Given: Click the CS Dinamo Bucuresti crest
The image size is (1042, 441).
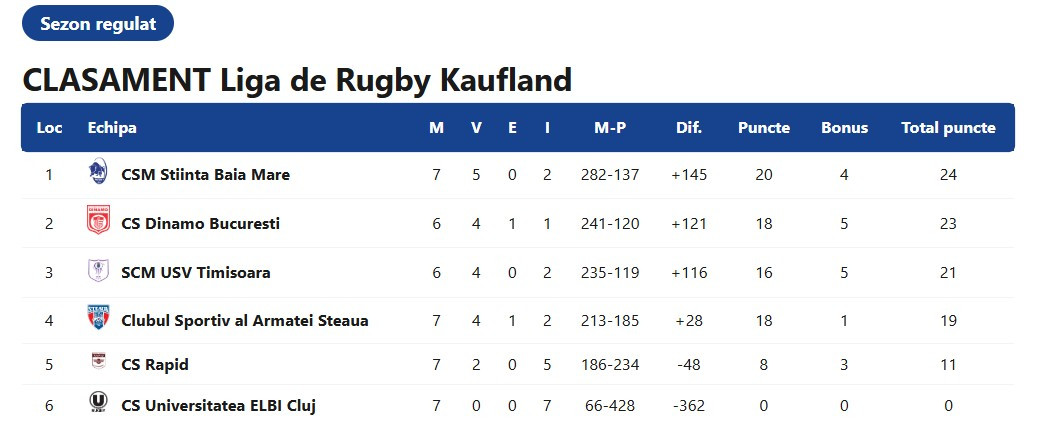Looking at the screenshot, I should (x=98, y=222).
